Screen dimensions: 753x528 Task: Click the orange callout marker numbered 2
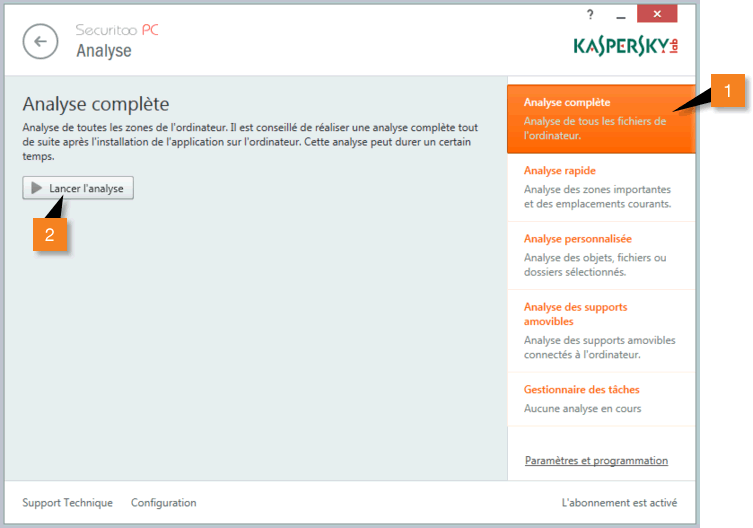49,235
